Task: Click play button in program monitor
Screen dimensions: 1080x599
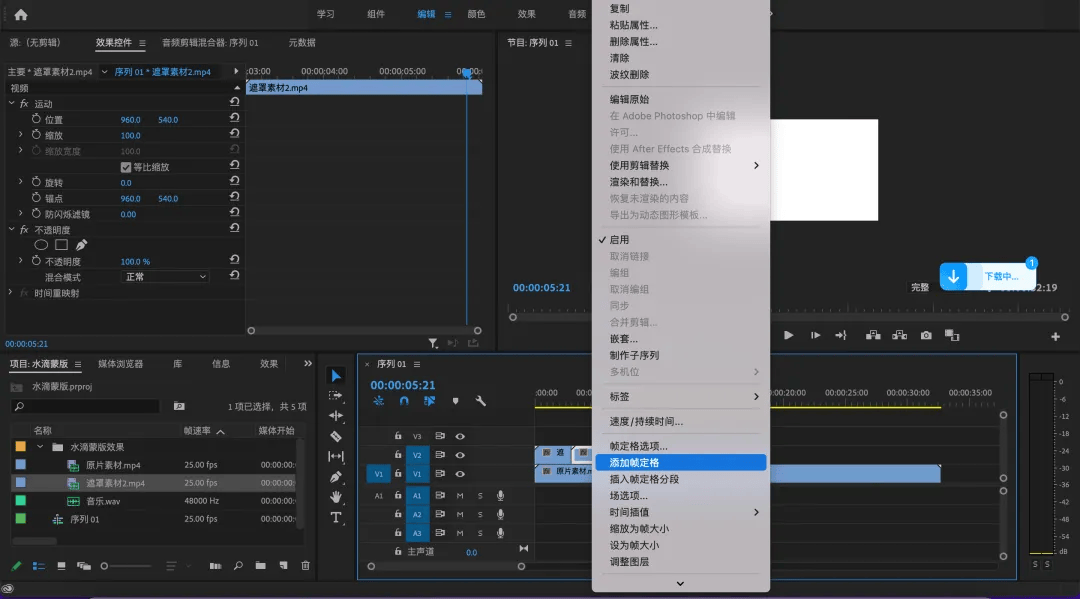Action: click(x=789, y=335)
